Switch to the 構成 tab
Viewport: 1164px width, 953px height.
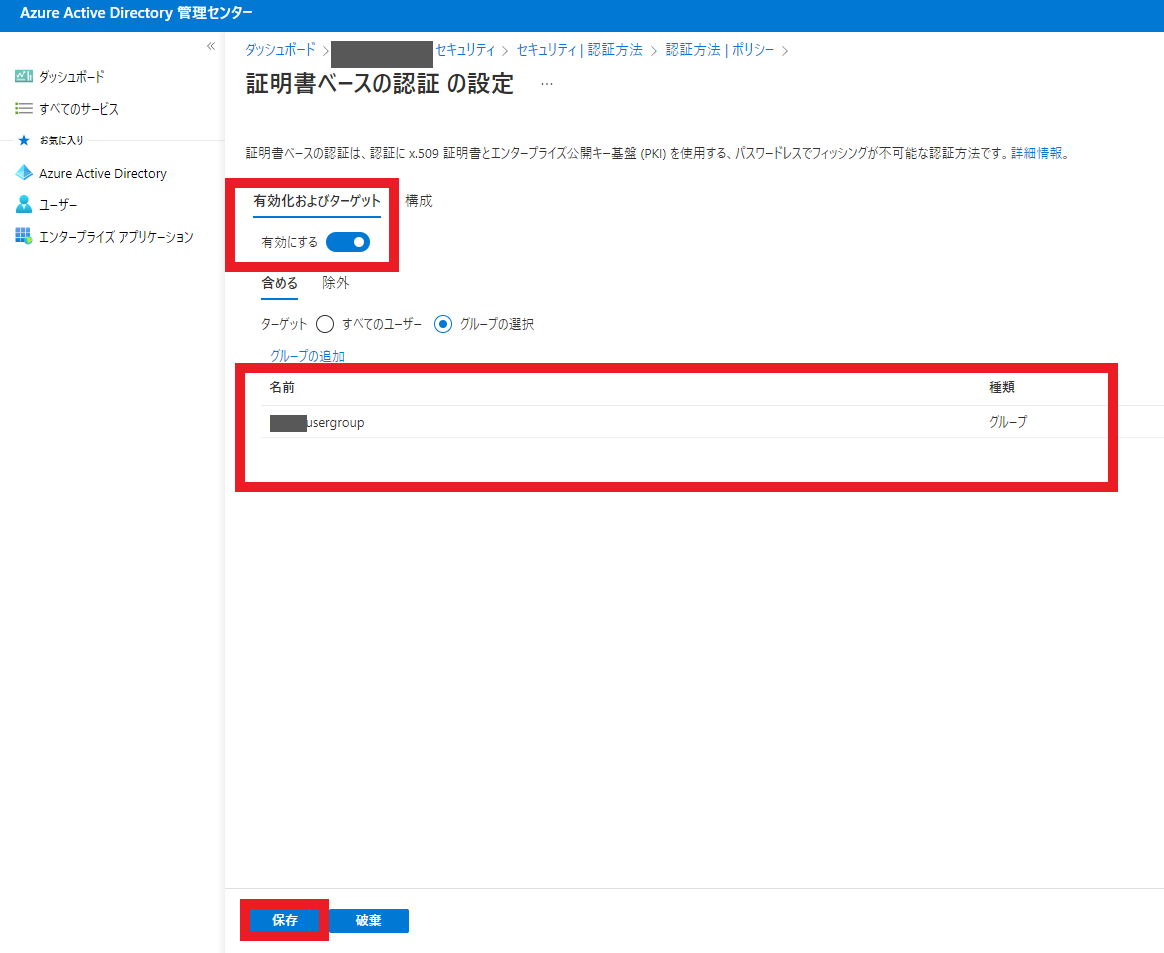(419, 201)
